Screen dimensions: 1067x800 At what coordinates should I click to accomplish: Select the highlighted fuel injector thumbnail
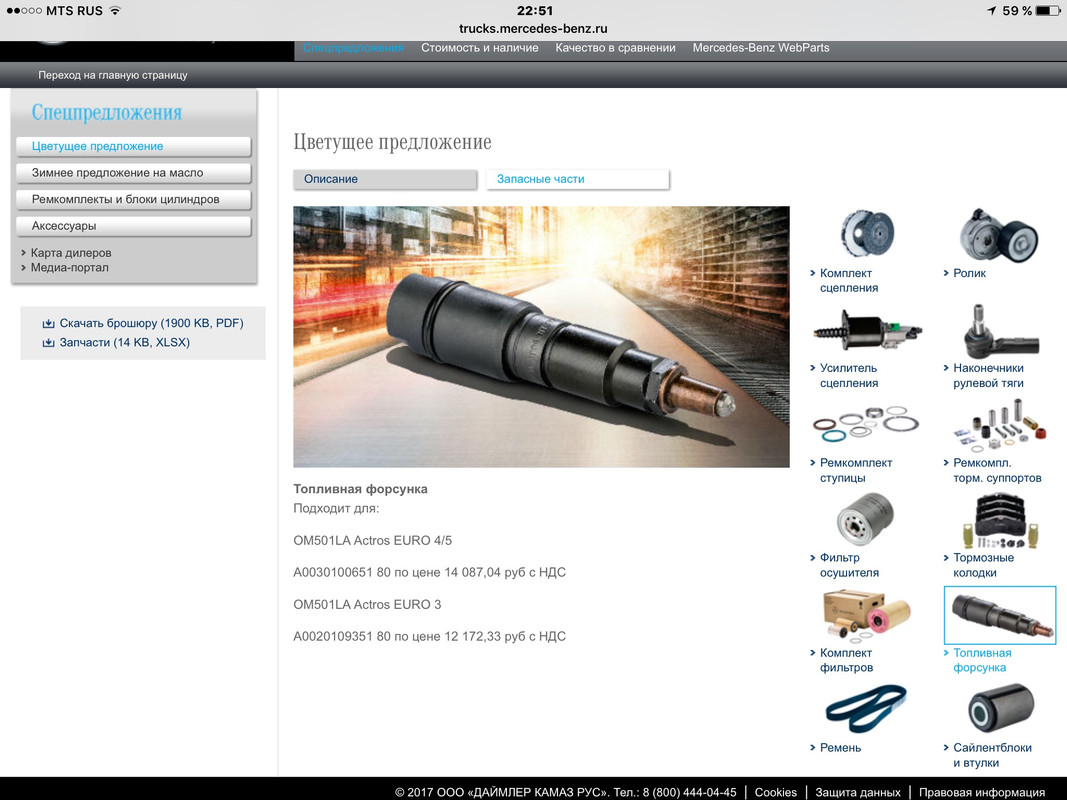pyautogui.click(x=1000, y=615)
